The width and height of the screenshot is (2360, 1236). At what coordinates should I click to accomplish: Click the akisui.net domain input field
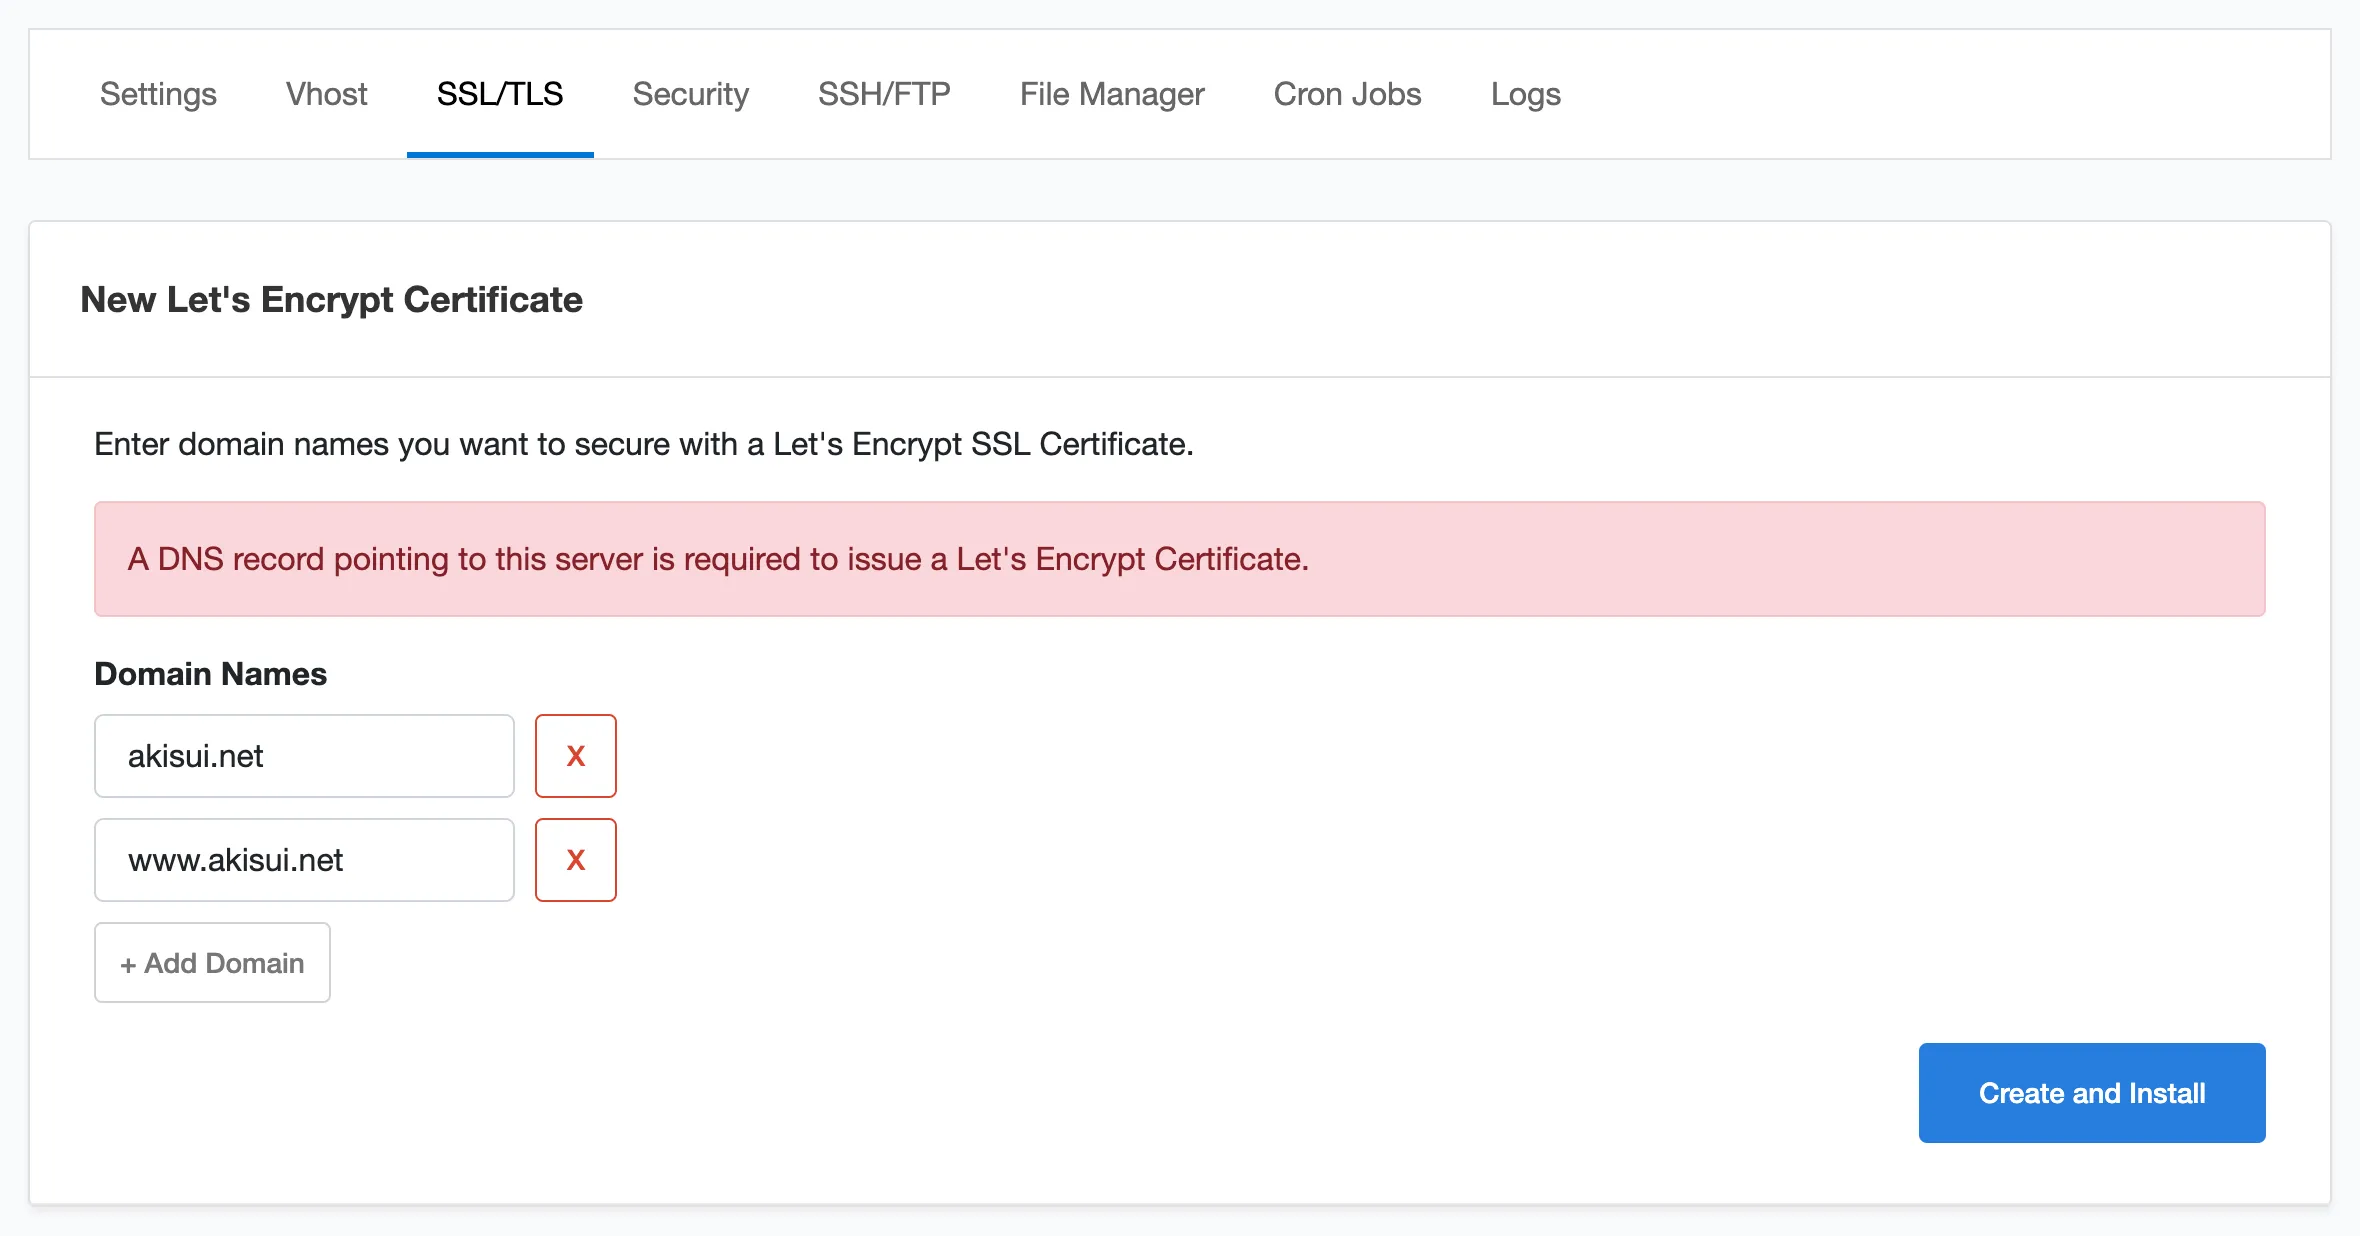coord(304,756)
